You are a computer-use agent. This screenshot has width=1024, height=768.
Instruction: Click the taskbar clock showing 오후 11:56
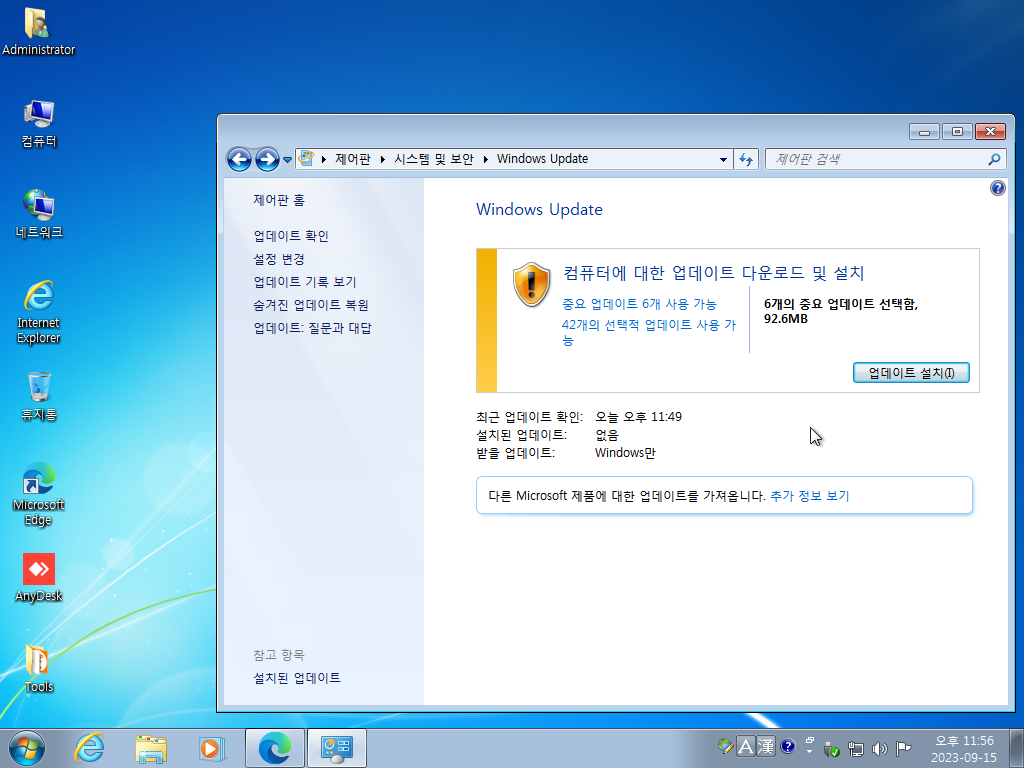point(964,749)
